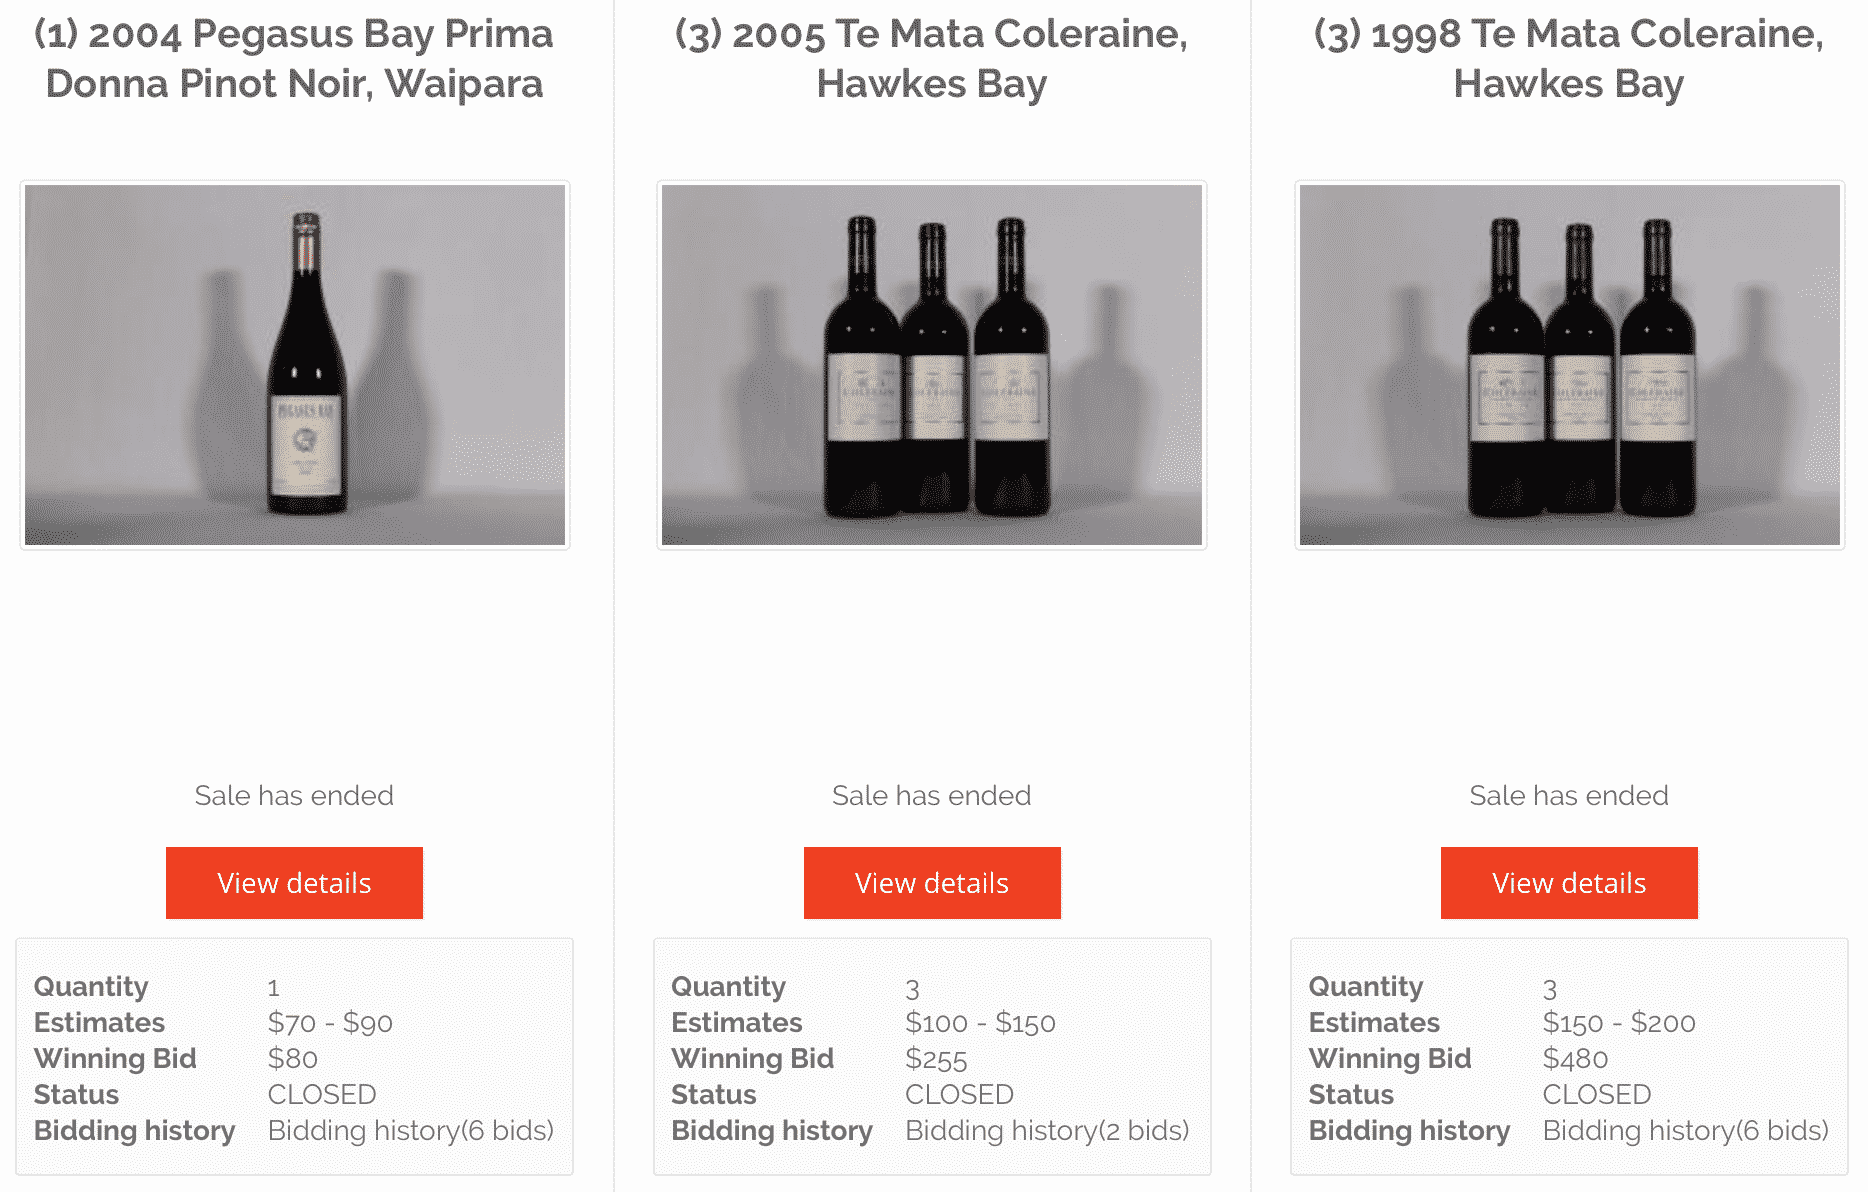Select the $480 winning bid amount

tap(1575, 1059)
